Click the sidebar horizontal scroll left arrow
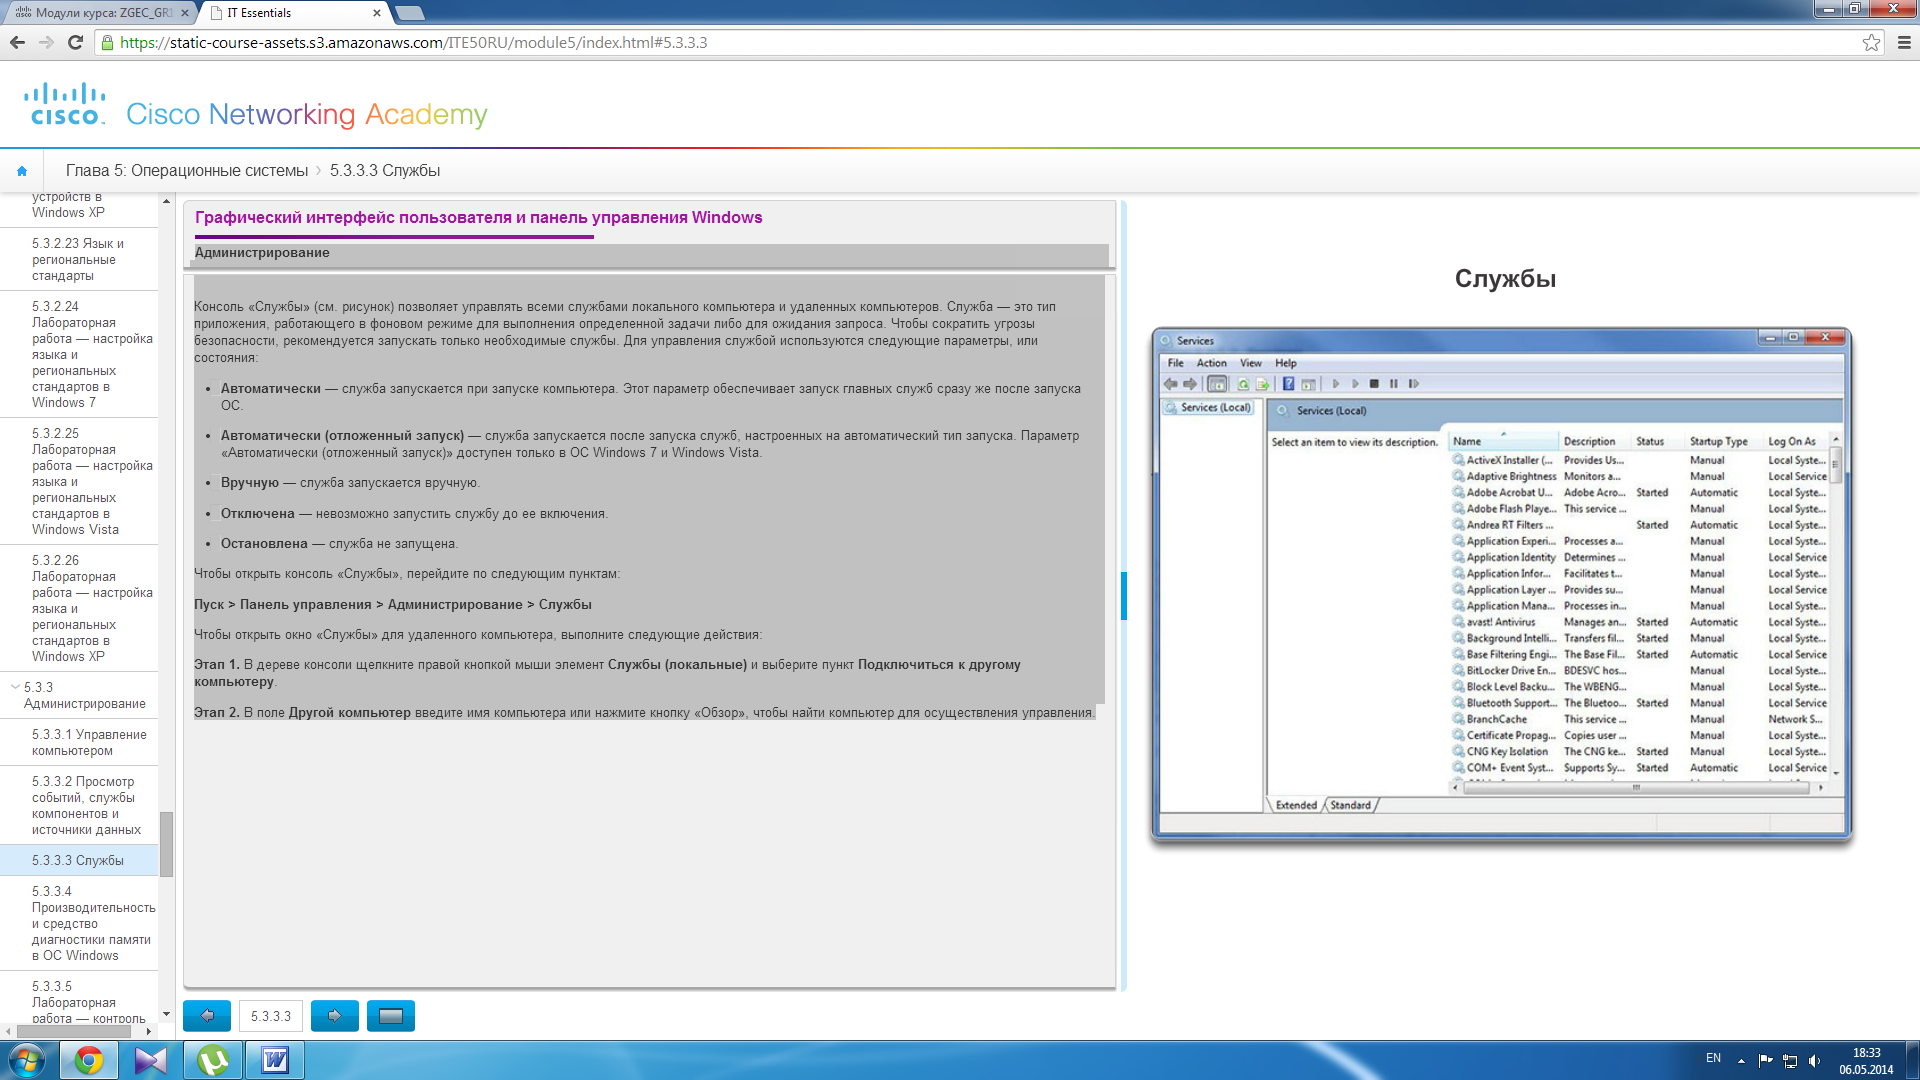The width and height of the screenshot is (1920, 1080). pos(8,1031)
